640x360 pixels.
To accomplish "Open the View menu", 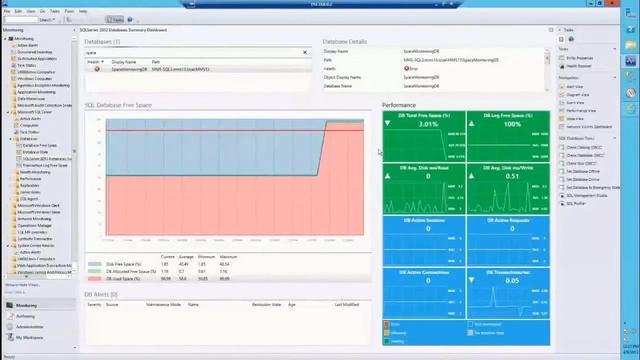I will 31,11.
